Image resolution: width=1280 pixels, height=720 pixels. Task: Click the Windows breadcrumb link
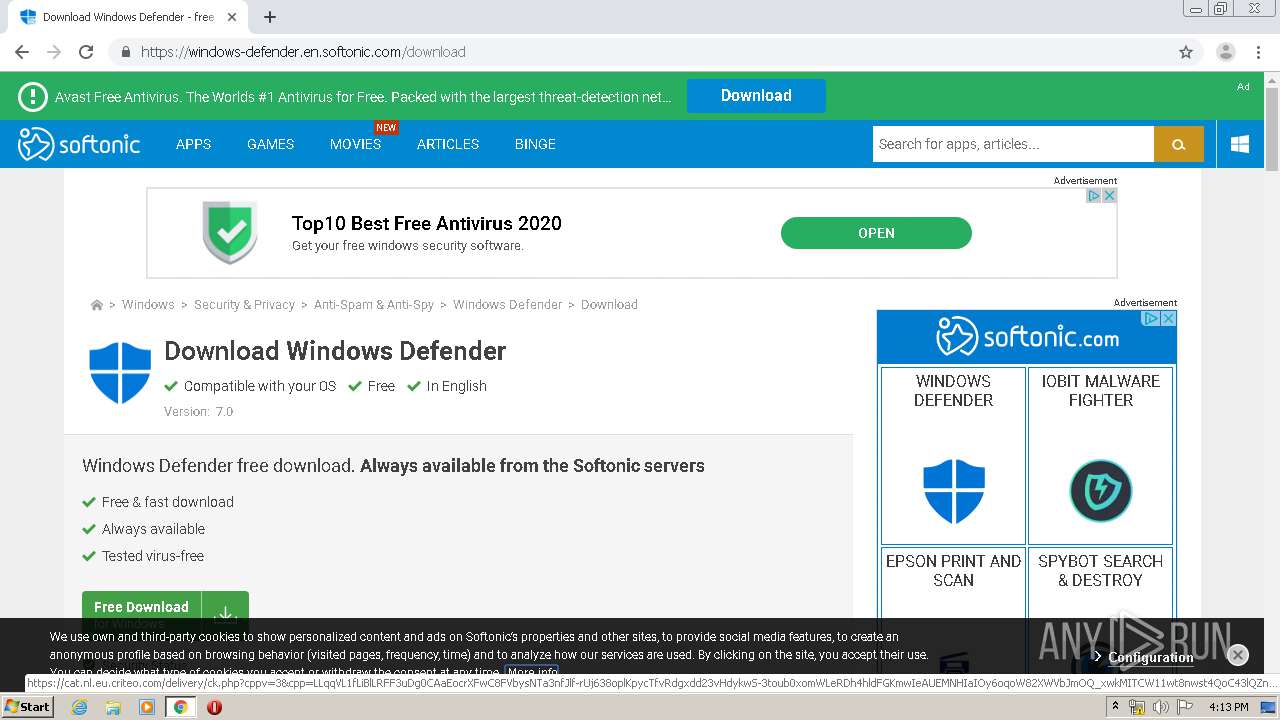(148, 305)
